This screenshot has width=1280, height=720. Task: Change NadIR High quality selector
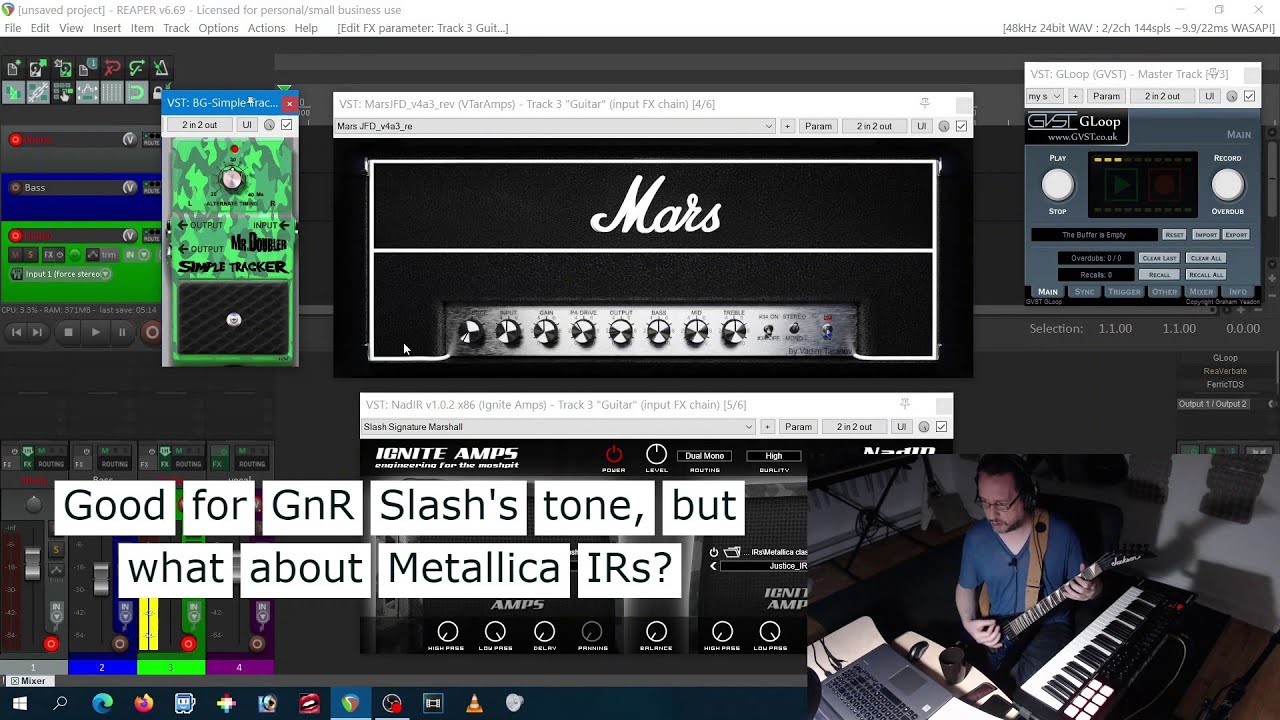pos(773,456)
